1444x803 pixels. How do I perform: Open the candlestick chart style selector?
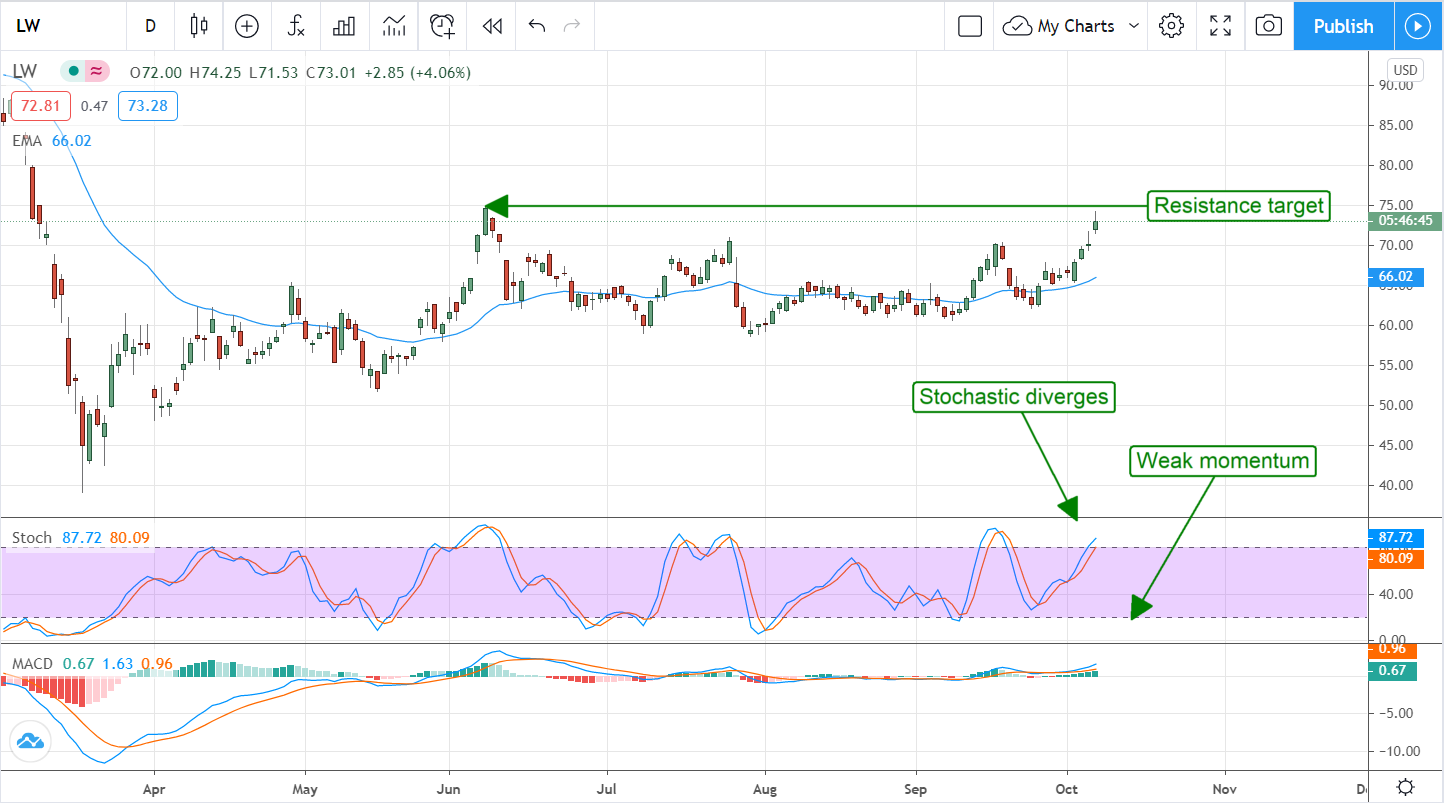(x=199, y=26)
